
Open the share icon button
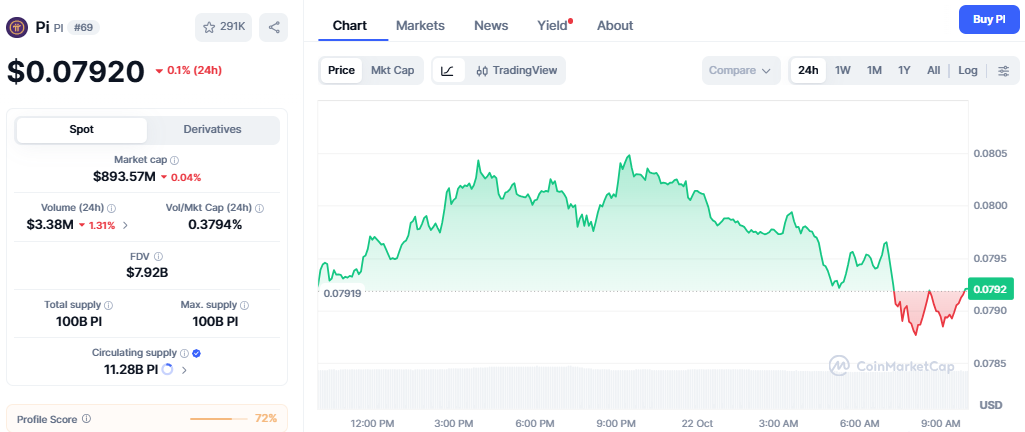[x=273, y=27]
